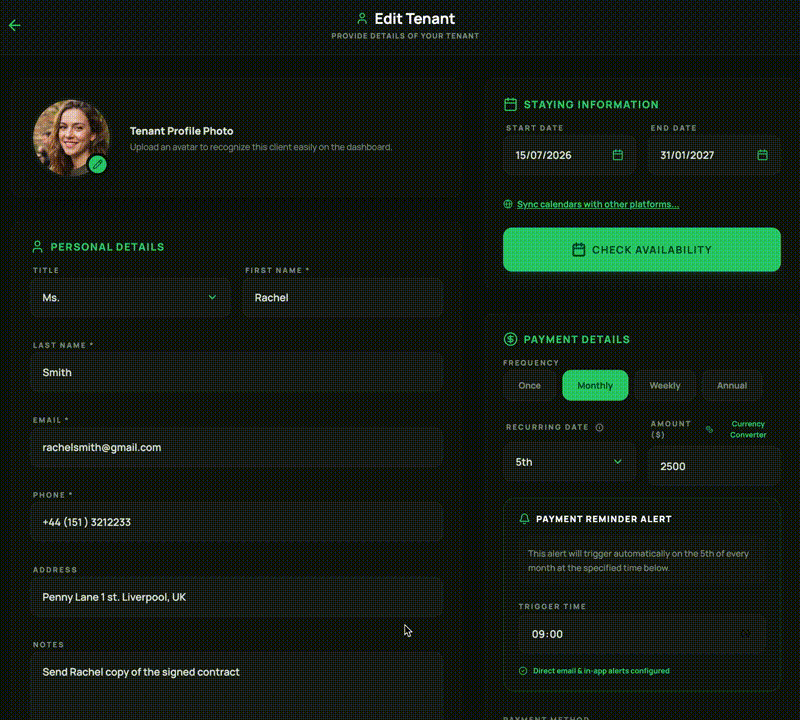Click 'Direct email & in-app alerts configured' text

click(601, 671)
